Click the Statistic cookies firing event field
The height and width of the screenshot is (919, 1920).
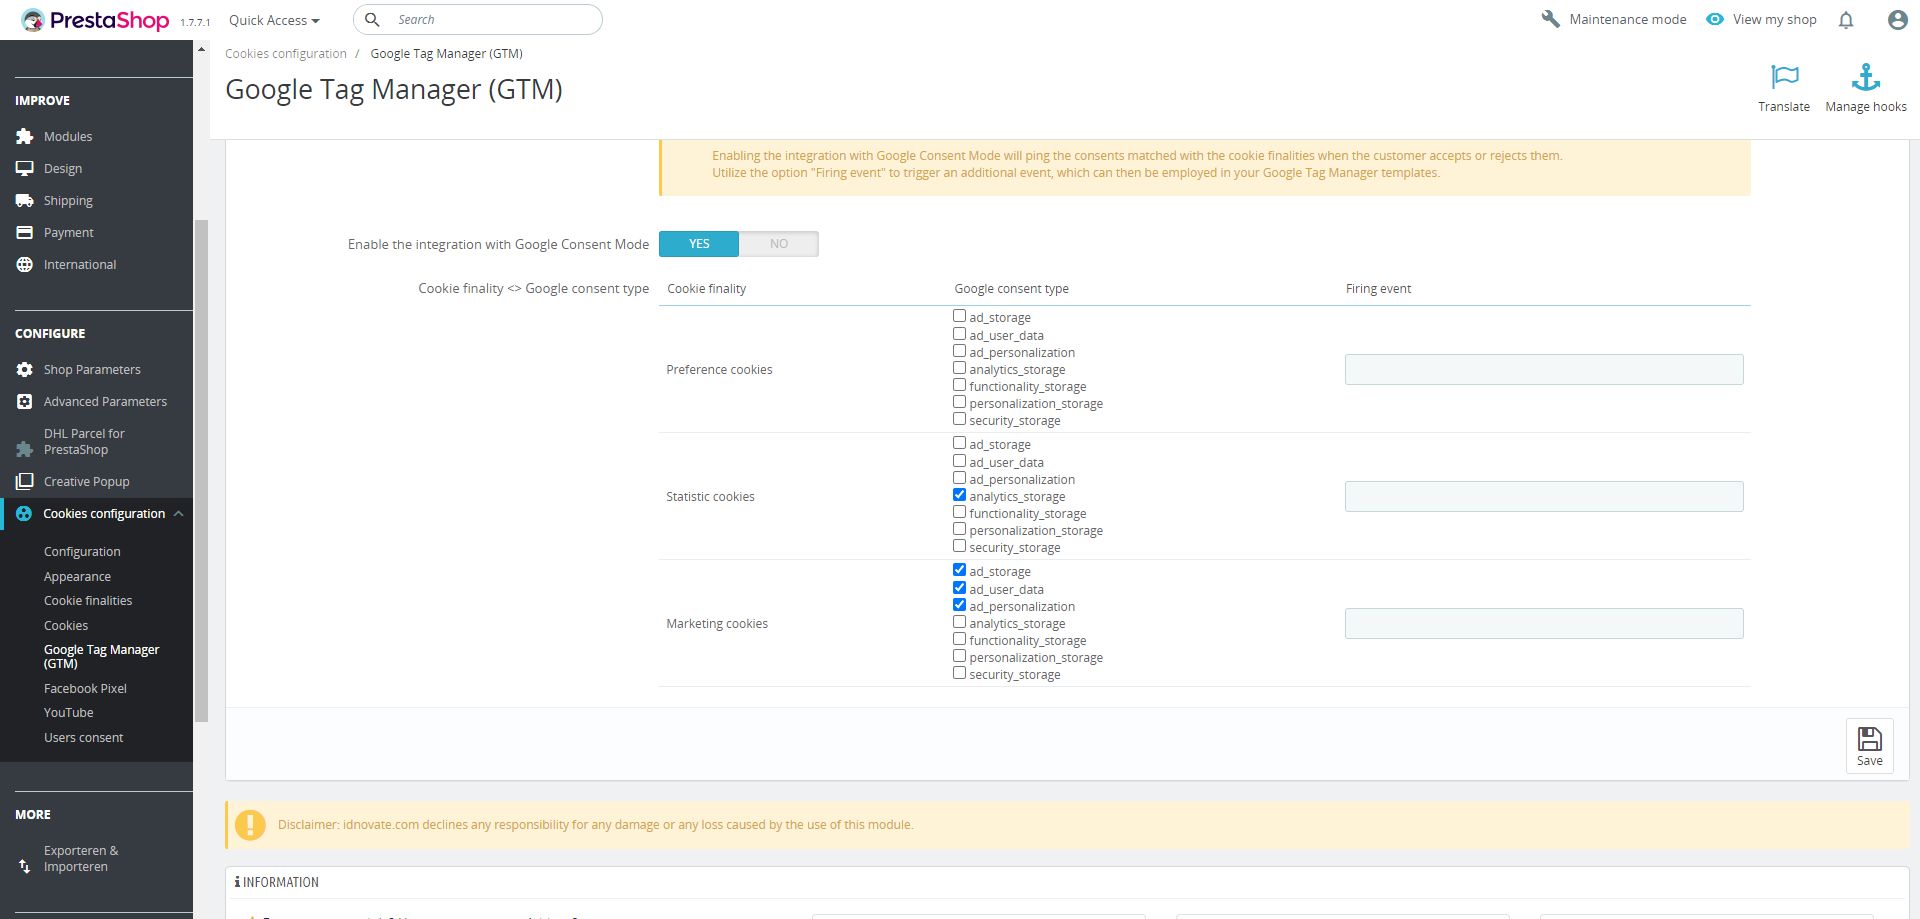click(1544, 496)
